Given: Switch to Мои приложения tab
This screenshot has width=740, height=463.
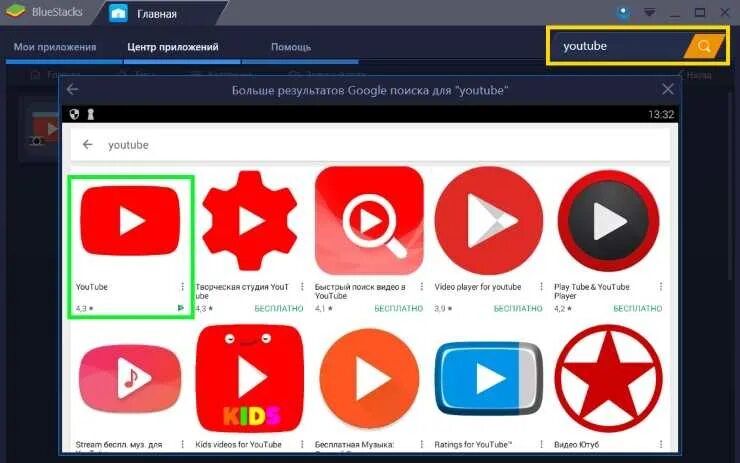Looking at the screenshot, I should 55,47.
